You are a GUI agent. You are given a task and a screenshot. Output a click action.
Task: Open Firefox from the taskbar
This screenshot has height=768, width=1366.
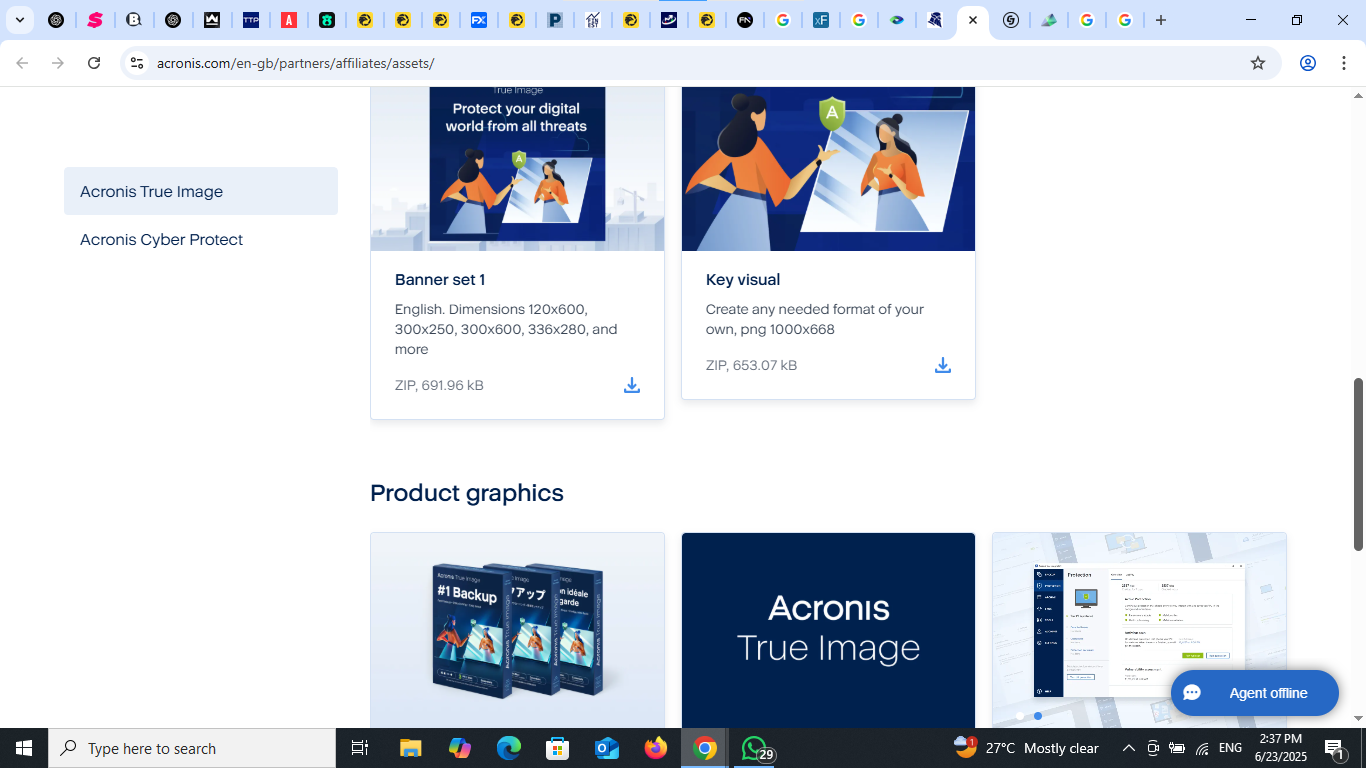click(x=656, y=748)
